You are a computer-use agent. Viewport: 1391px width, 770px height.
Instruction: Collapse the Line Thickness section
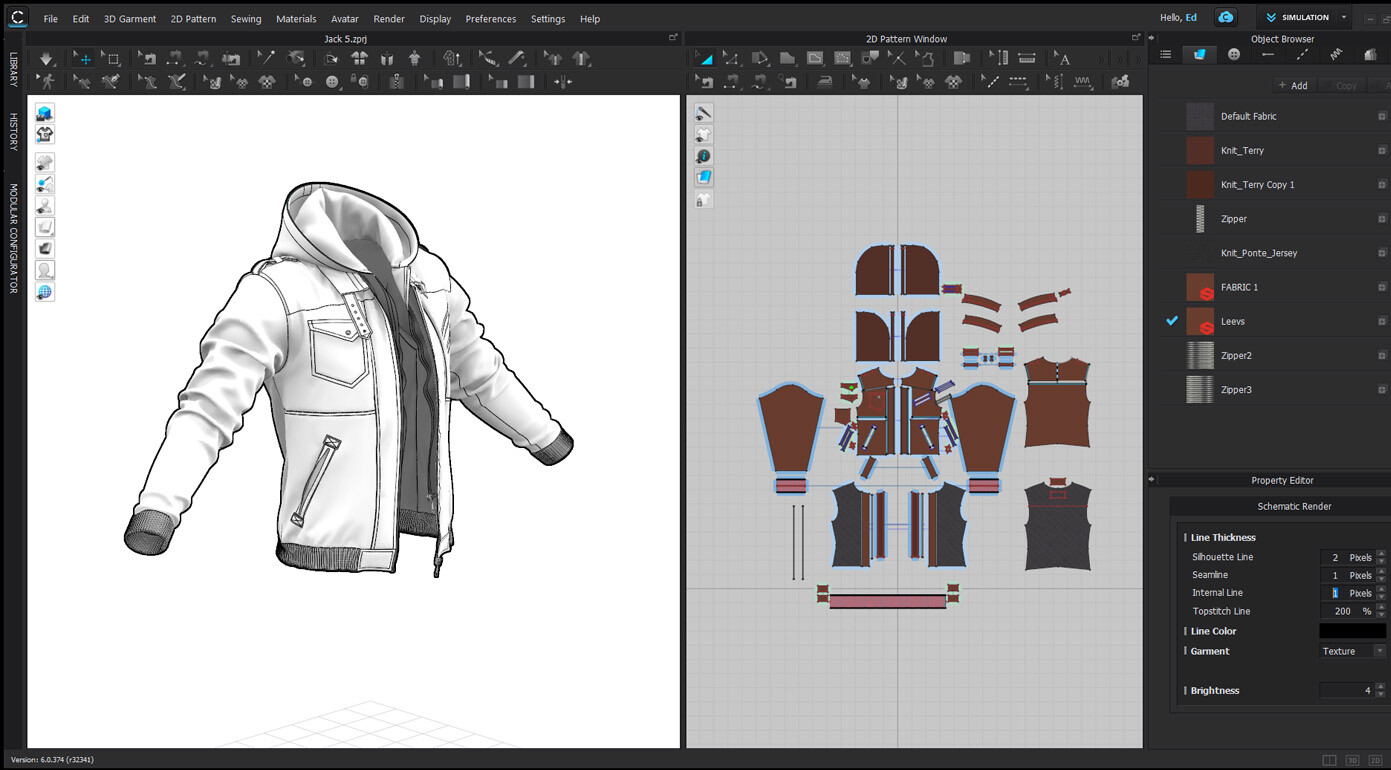tap(1187, 537)
